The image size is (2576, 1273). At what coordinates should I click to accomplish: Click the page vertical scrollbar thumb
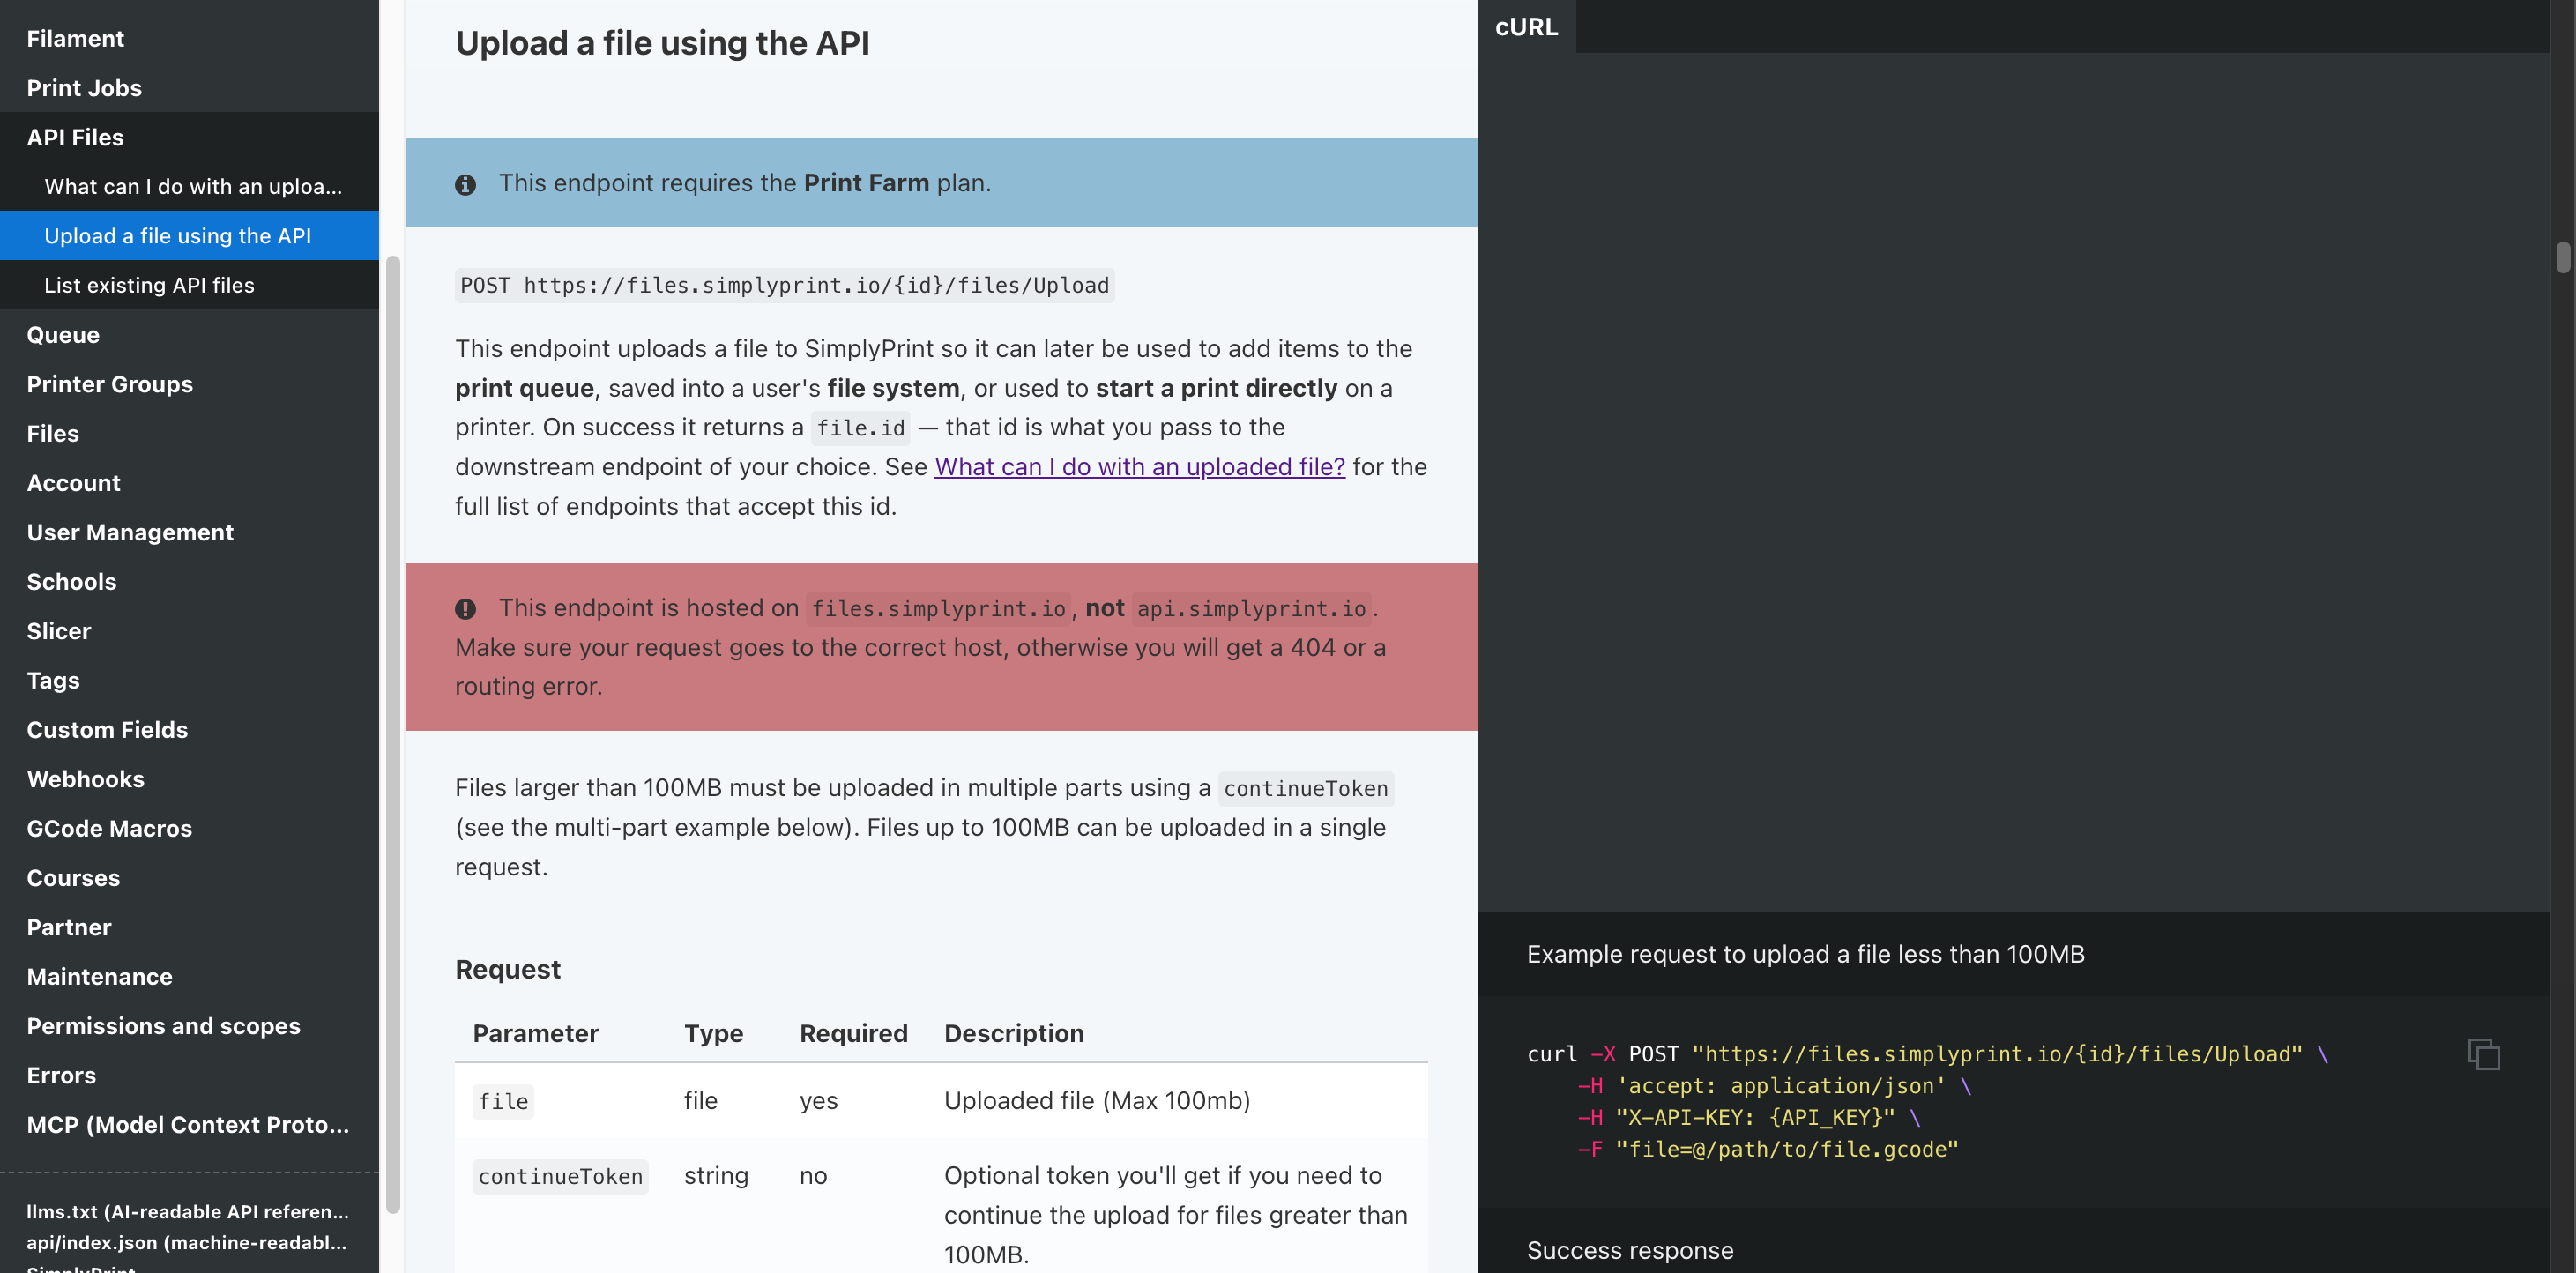pos(2563,256)
